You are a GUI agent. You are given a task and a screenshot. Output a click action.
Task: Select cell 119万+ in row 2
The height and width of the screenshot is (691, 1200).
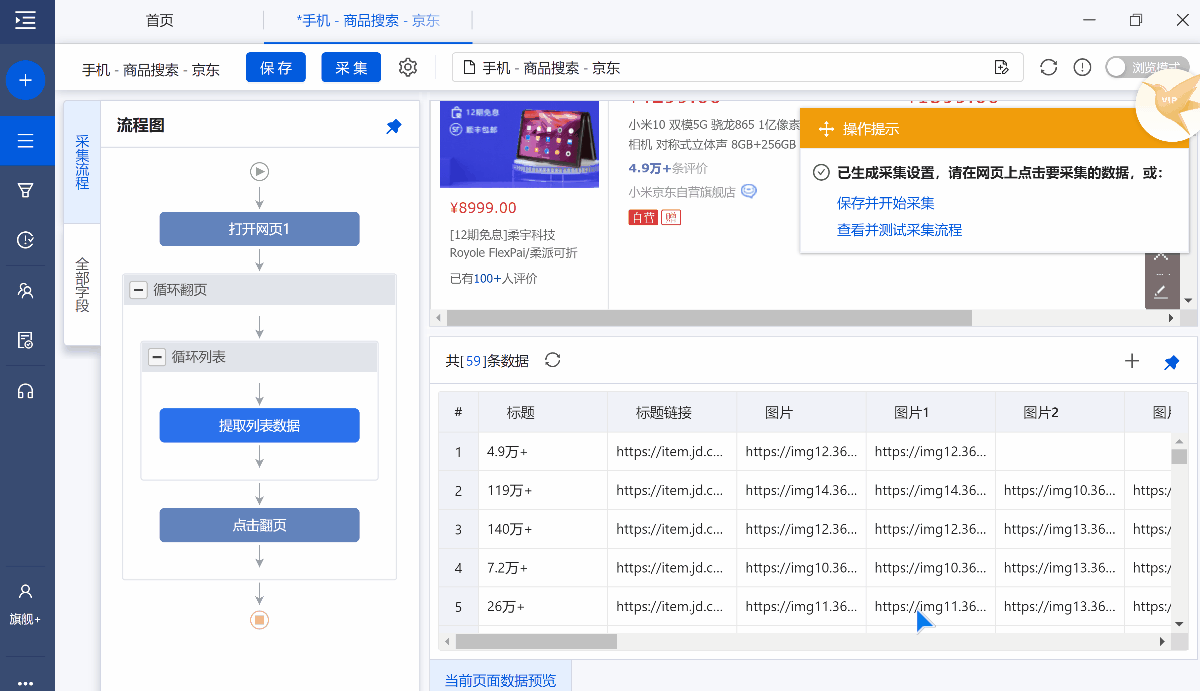coord(542,491)
